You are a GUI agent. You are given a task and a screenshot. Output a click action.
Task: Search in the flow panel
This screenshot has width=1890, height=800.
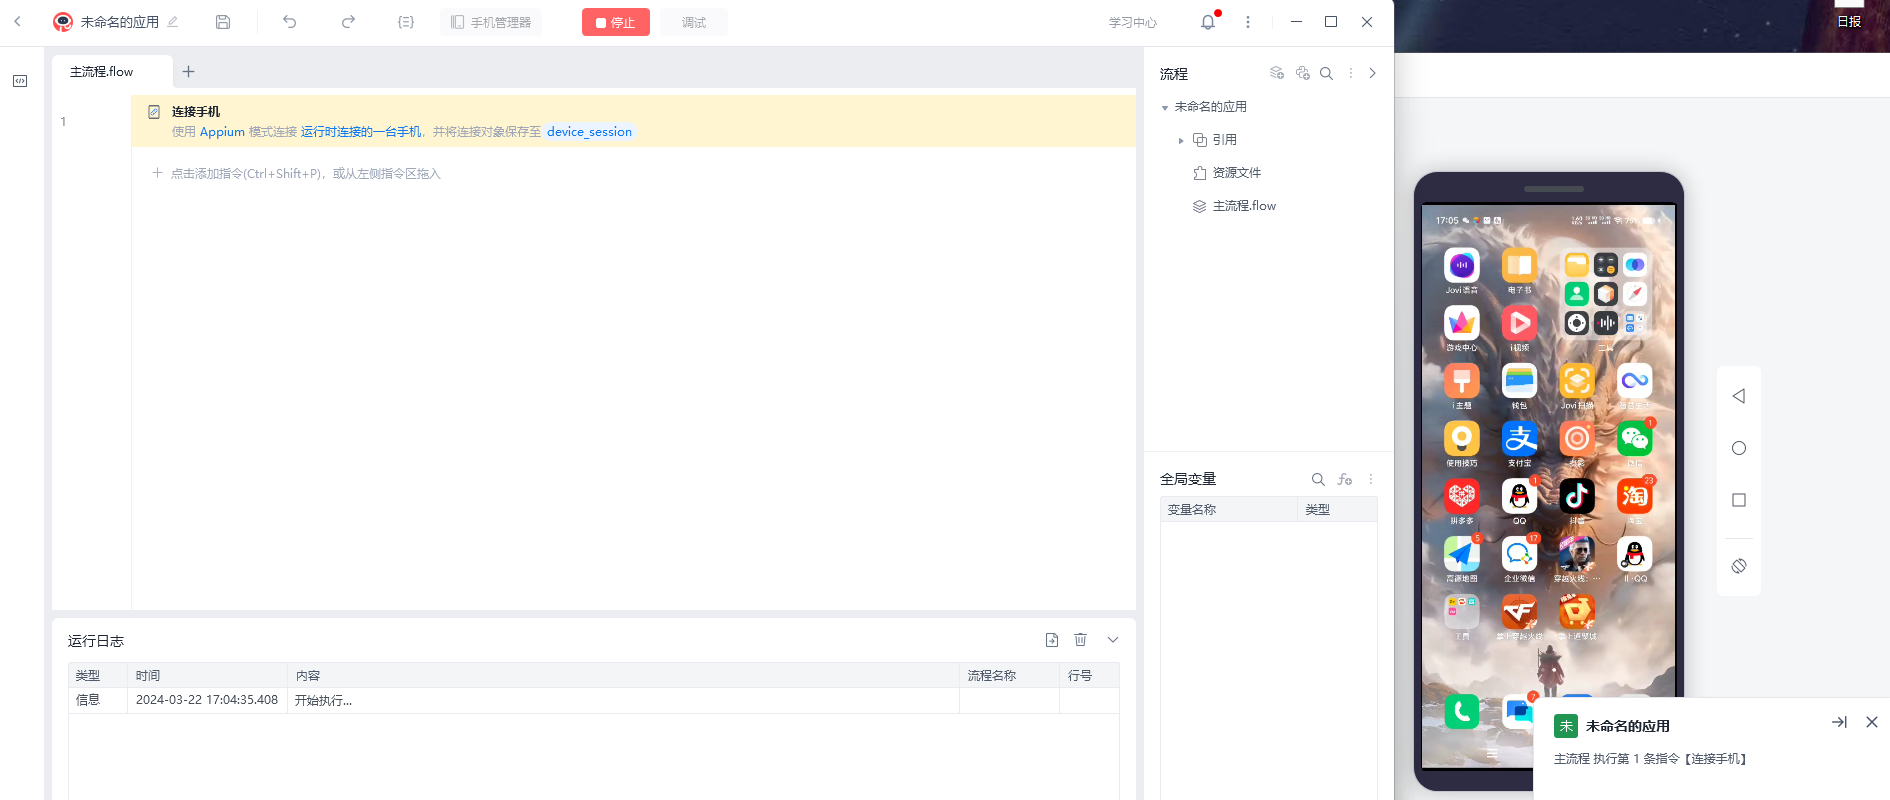click(x=1326, y=73)
